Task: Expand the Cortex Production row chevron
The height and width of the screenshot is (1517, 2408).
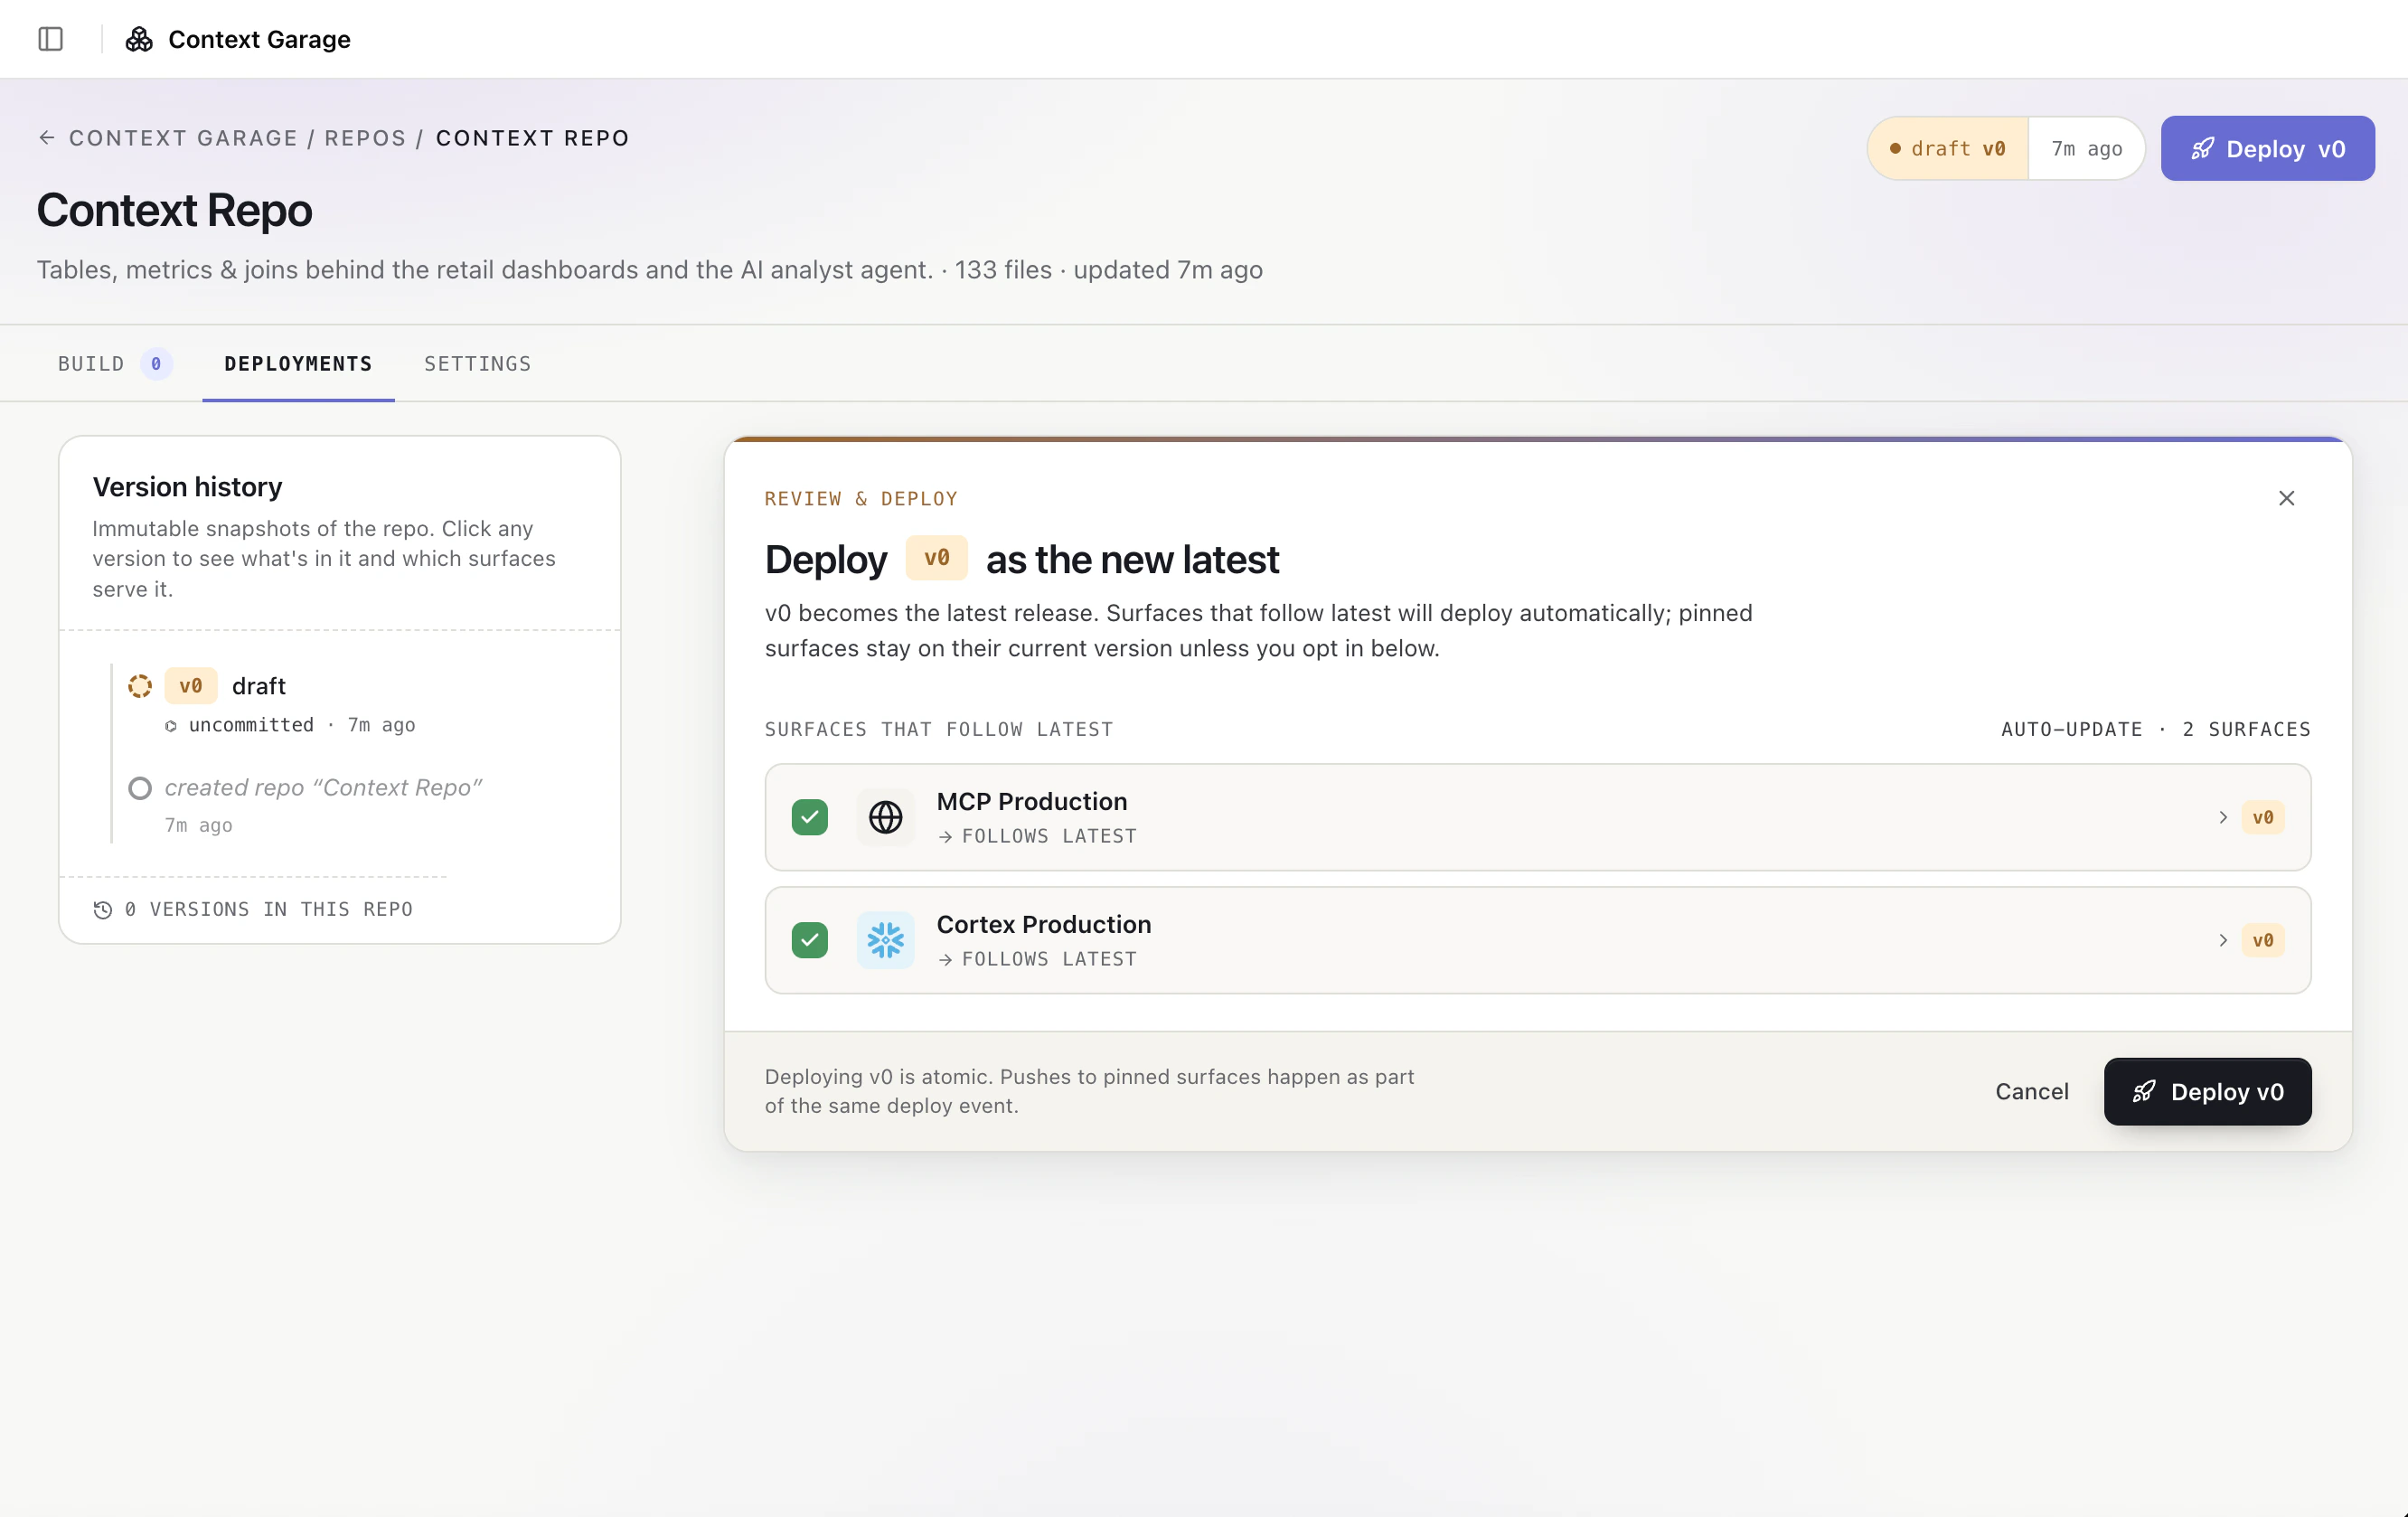Action: pos(2222,940)
